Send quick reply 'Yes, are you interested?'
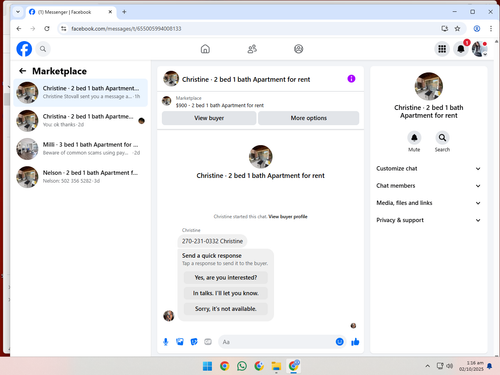Image resolution: width=500 pixels, height=375 pixels. coord(226,277)
